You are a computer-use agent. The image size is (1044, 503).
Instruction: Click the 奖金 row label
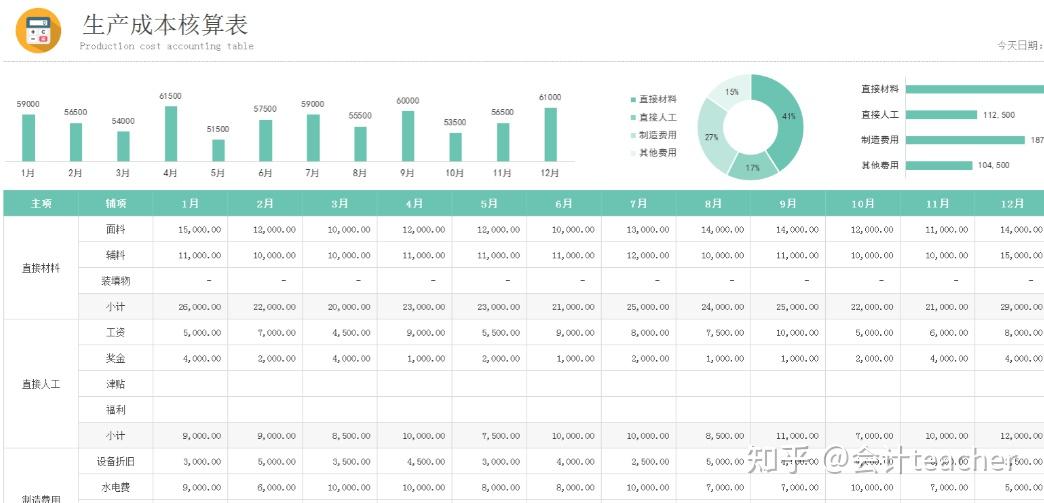tap(116, 358)
